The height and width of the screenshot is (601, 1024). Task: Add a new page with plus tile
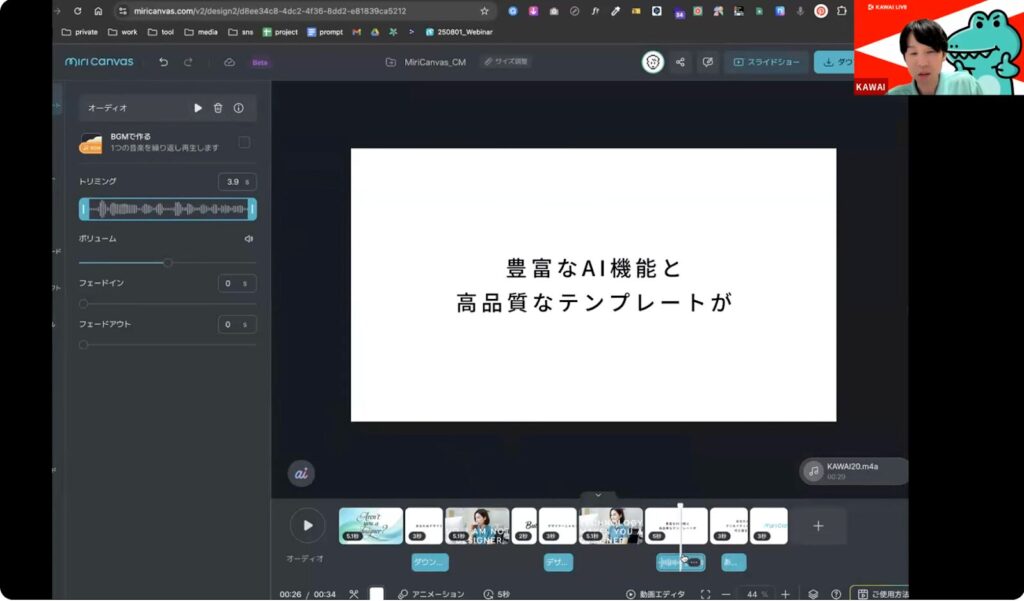pos(818,526)
